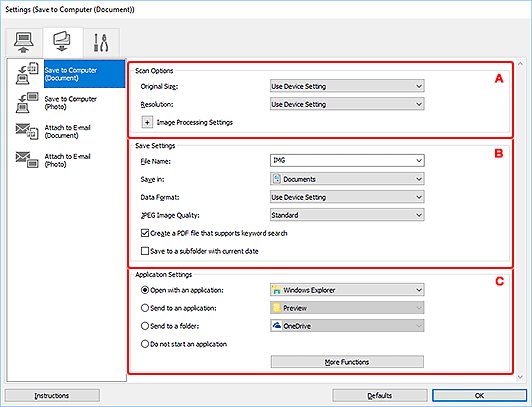Select the Attach to E-mail (Document) icon

click(x=27, y=131)
